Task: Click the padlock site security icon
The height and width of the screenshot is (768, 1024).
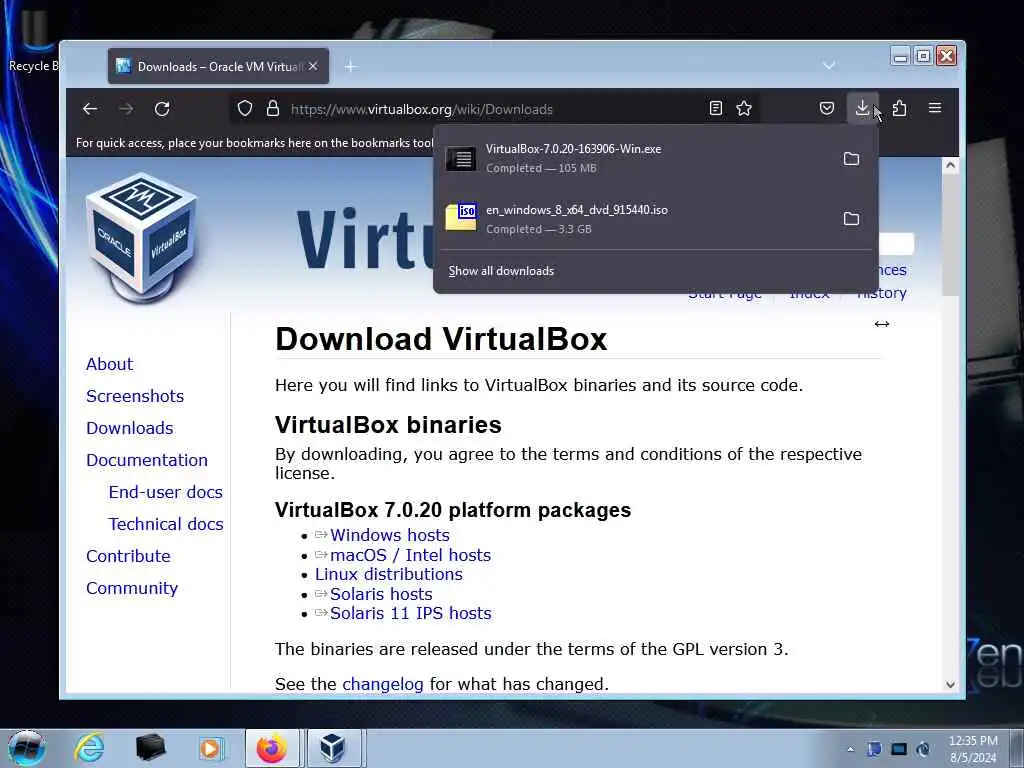Action: (x=273, y=108)
